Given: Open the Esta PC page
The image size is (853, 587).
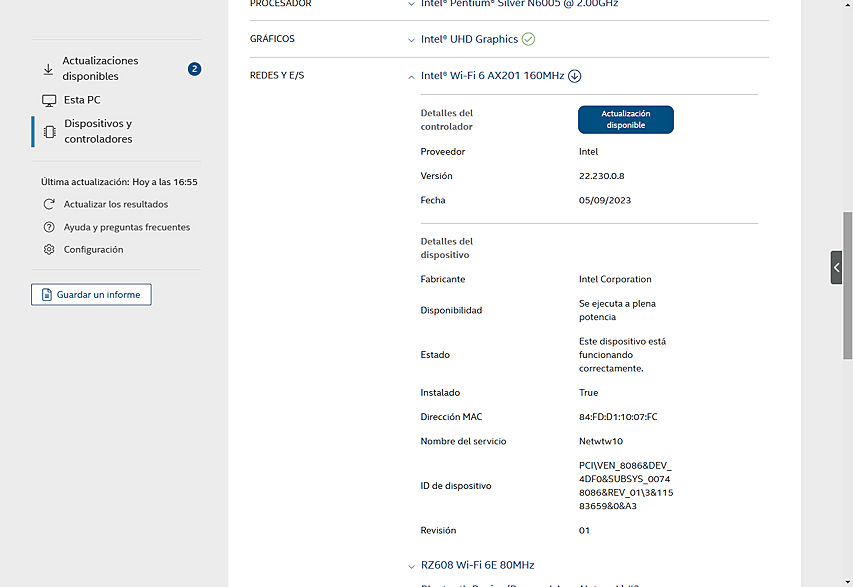Looking at the screenshot, I should click(x=82, y=100).
